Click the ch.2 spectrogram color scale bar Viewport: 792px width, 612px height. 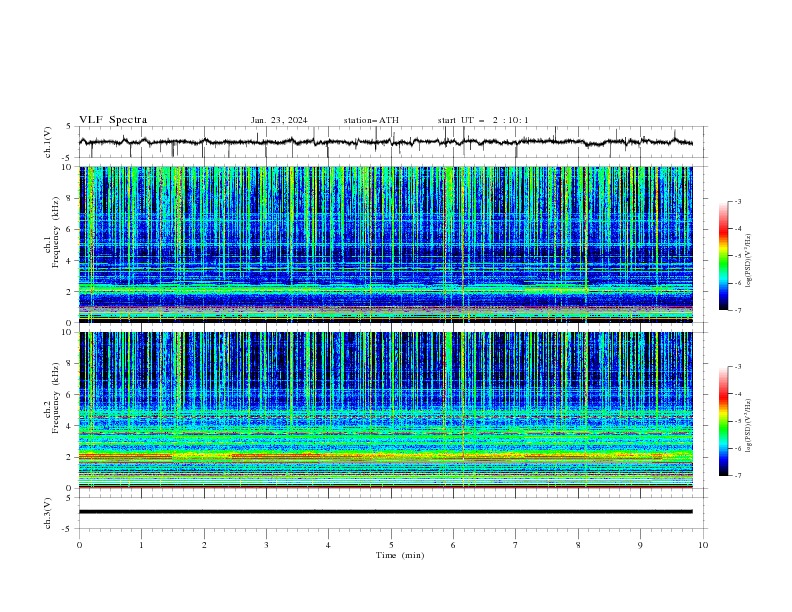point(723,421)
